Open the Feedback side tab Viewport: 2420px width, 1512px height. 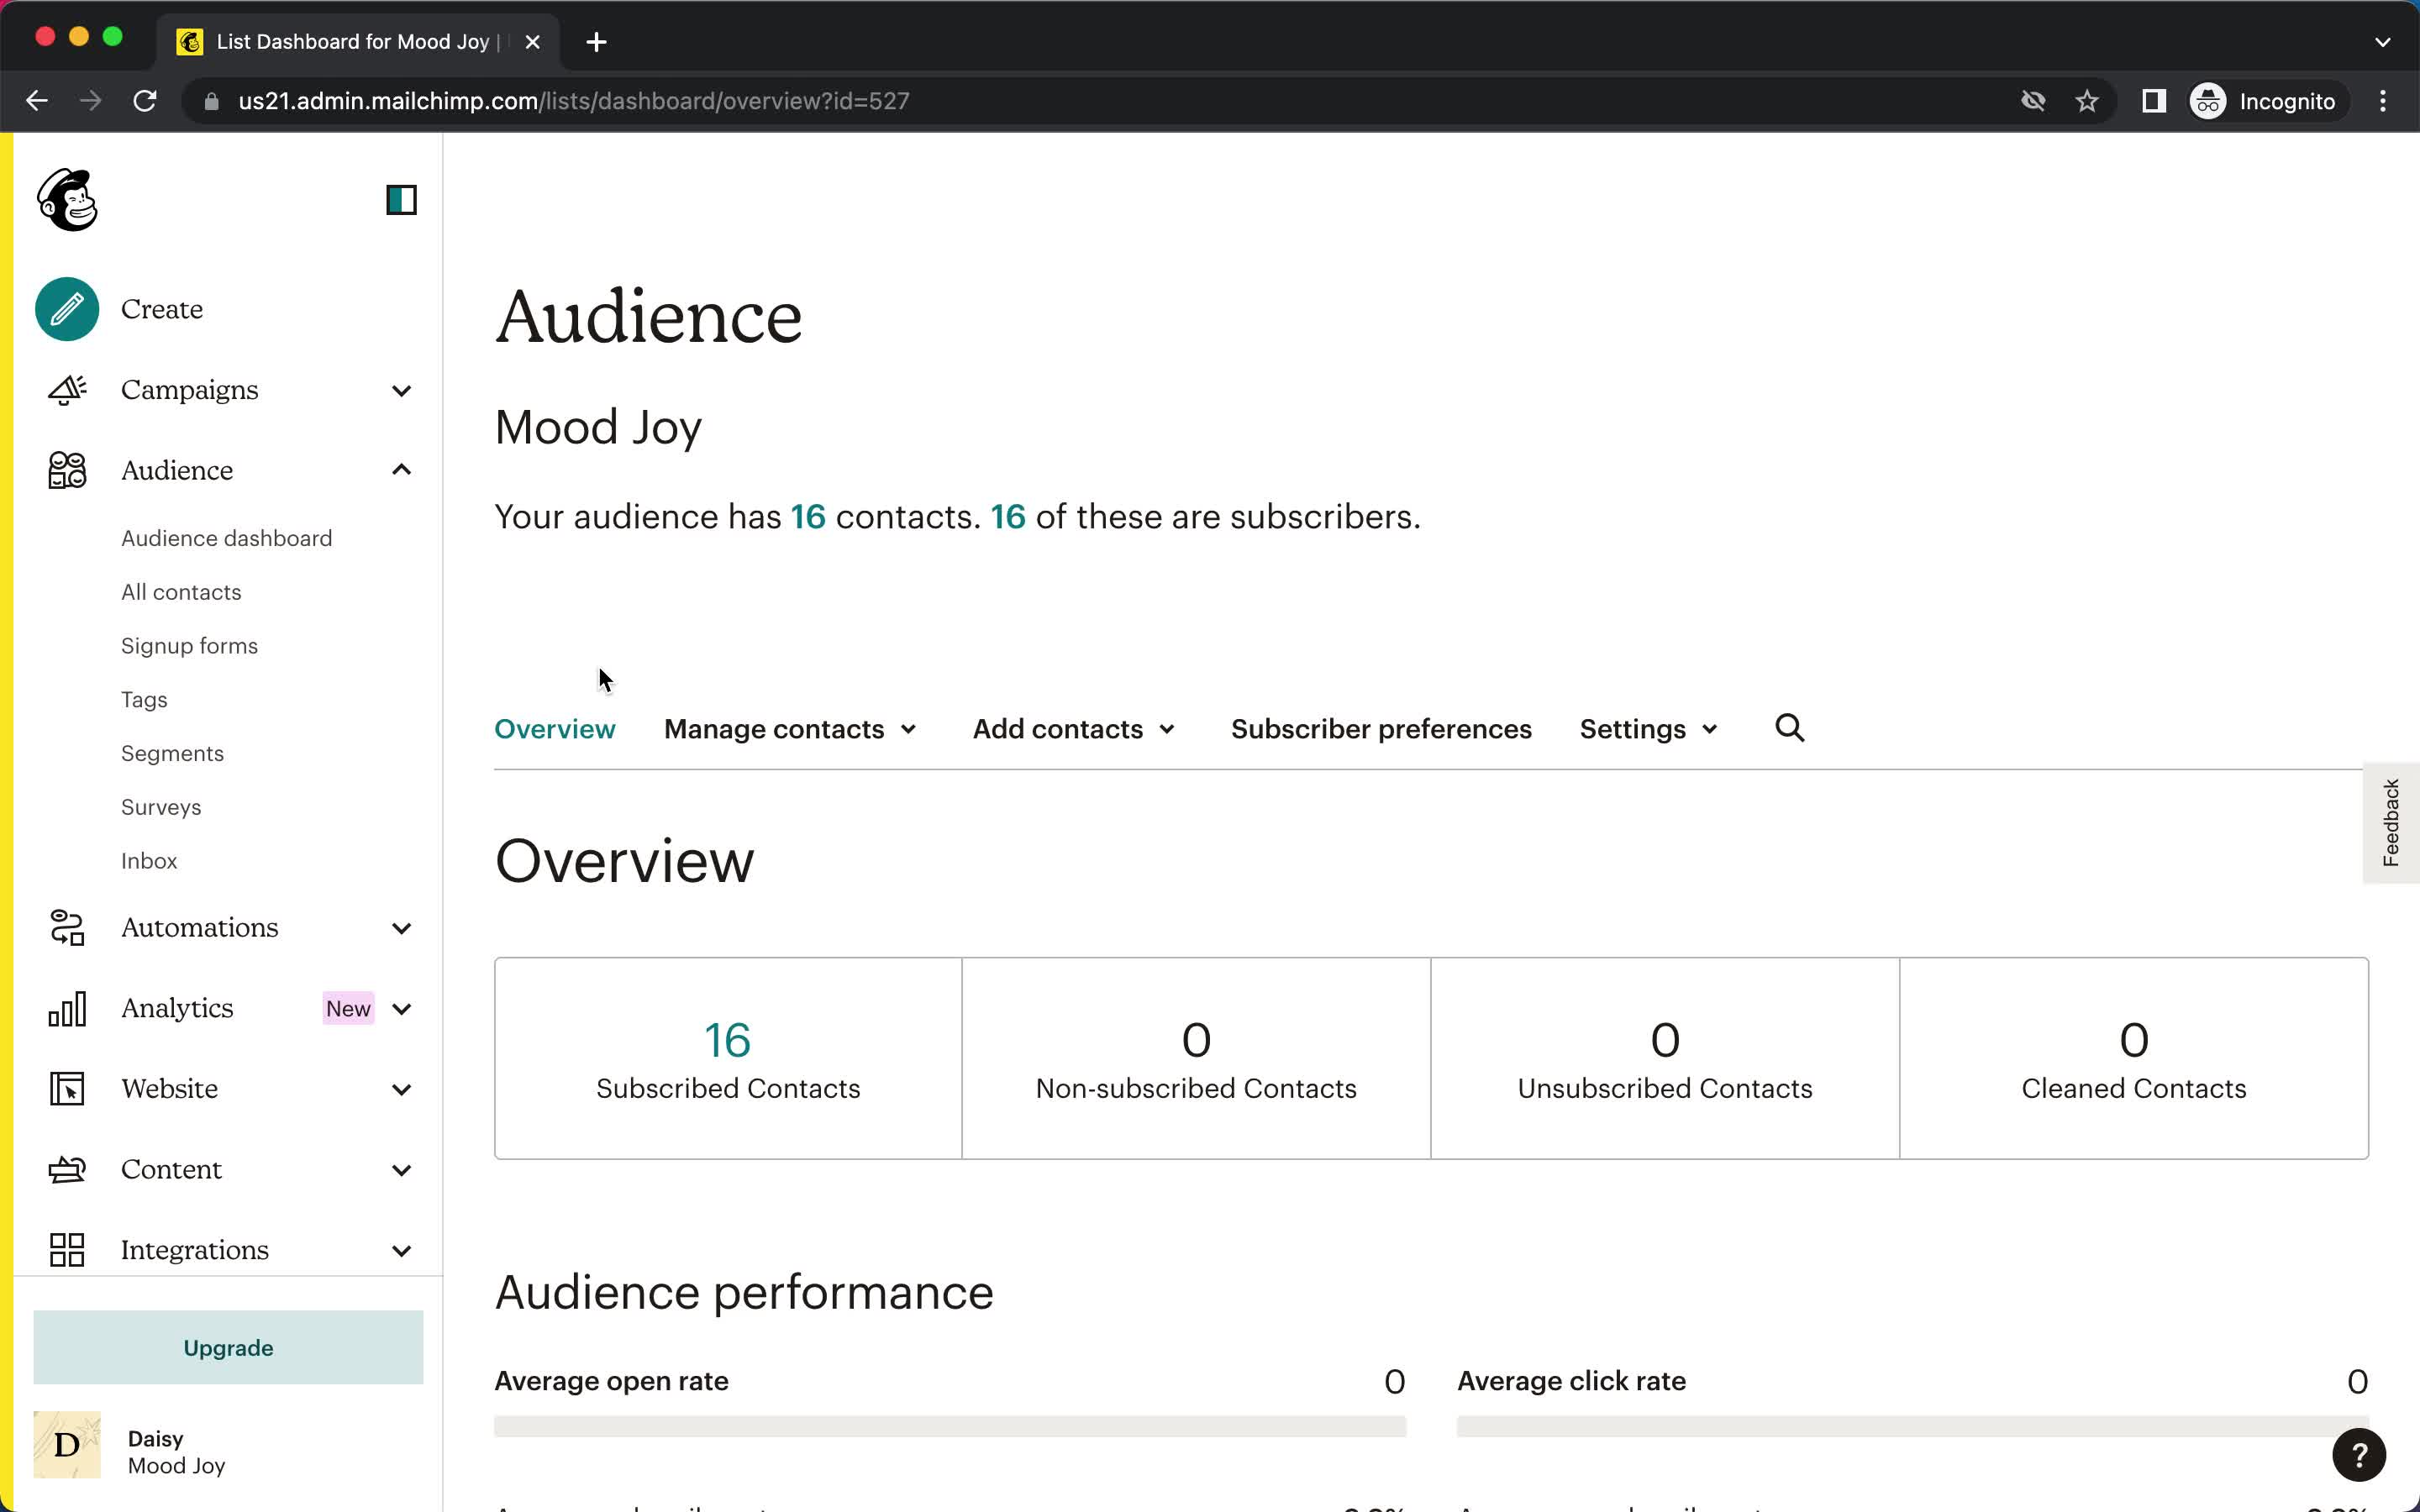pyautogui.click(x=2391, y=822)
